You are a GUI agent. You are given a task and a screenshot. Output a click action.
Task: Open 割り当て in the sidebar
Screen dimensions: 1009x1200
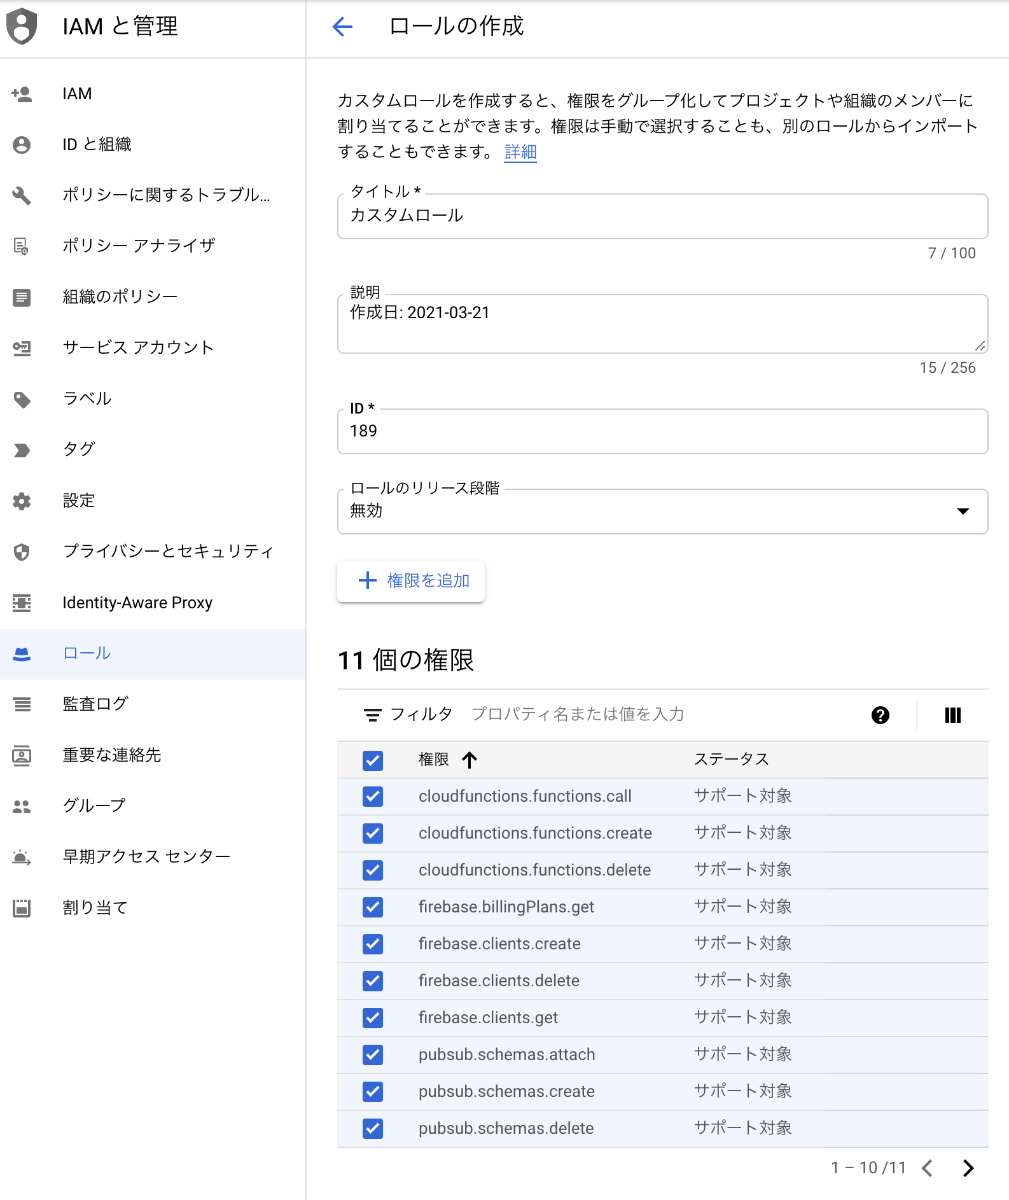153,908
